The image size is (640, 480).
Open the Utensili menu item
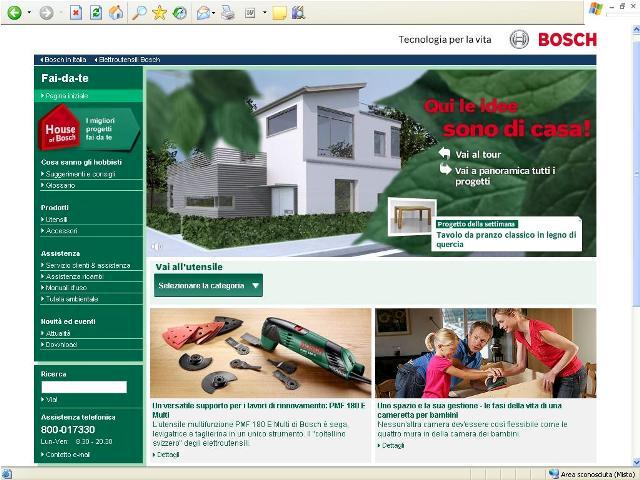click(x=54, y=219)
